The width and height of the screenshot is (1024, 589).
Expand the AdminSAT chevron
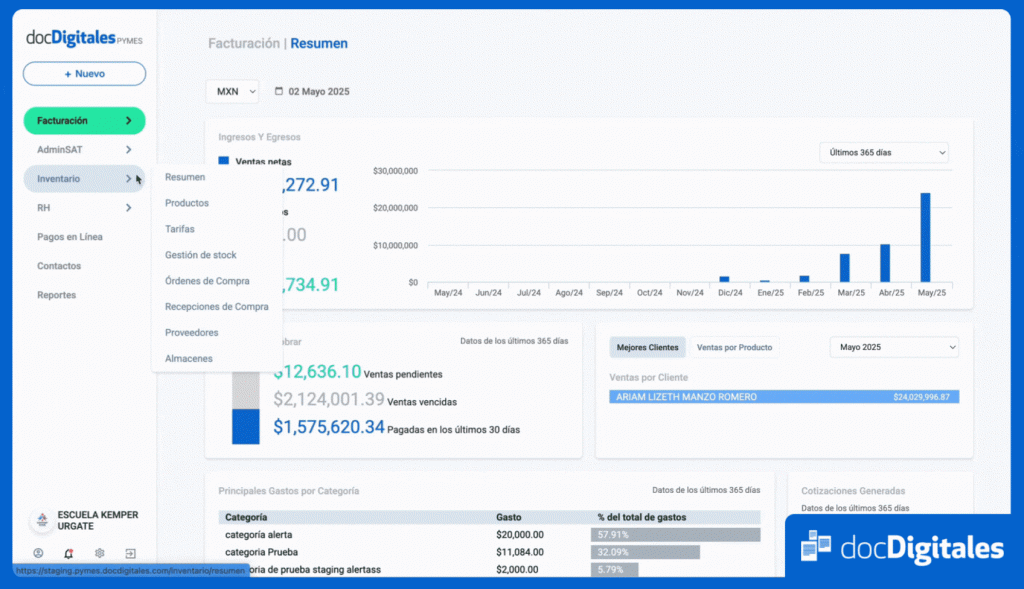(129, 150)
